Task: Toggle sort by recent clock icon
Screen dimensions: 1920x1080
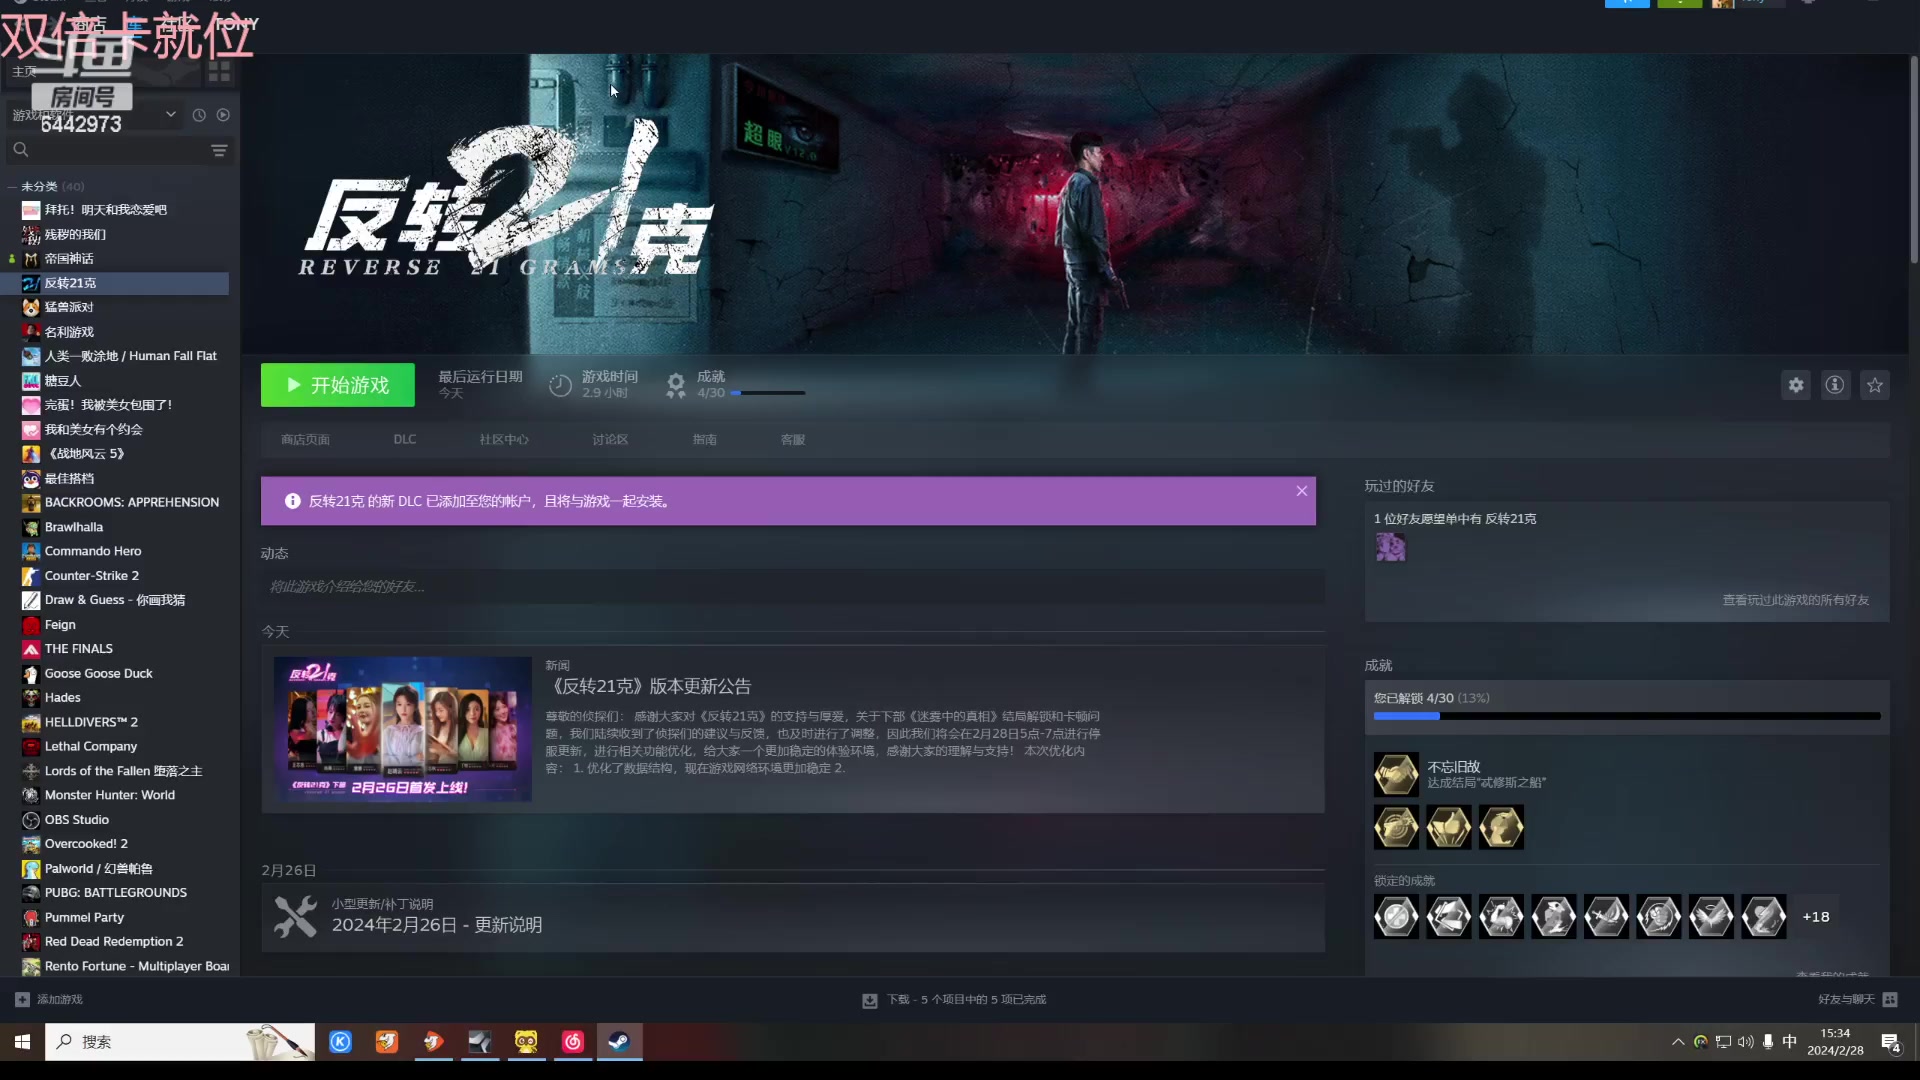Action: [x=199, y=115]
